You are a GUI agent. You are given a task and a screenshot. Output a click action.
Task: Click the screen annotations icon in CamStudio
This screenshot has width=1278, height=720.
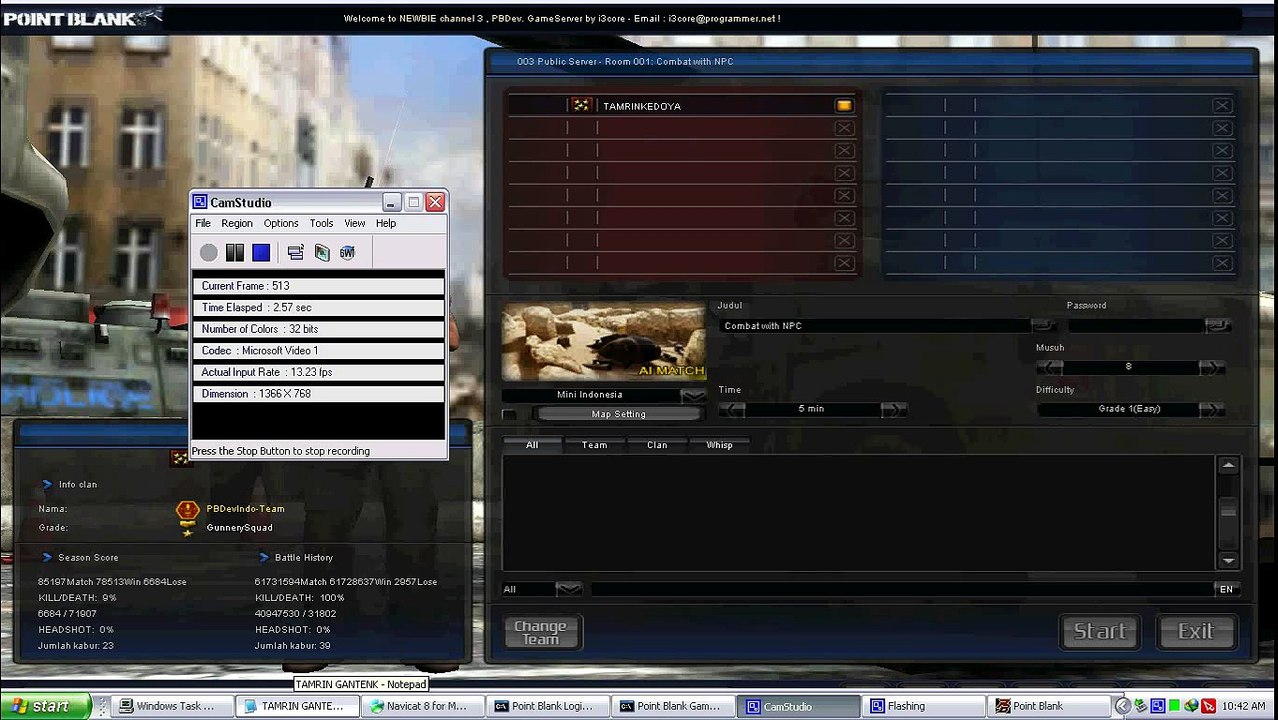click(x=322, y=253)
